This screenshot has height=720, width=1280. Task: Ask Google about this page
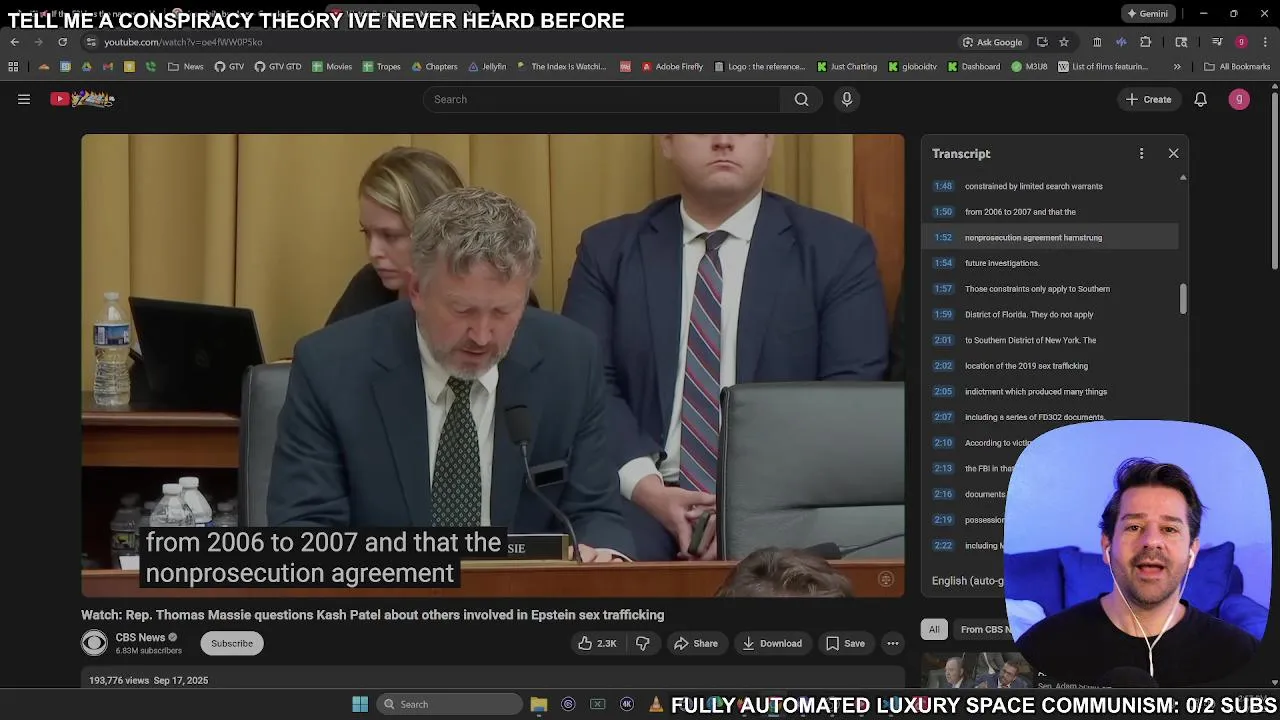pyautogui.click(x=992, y=42)
